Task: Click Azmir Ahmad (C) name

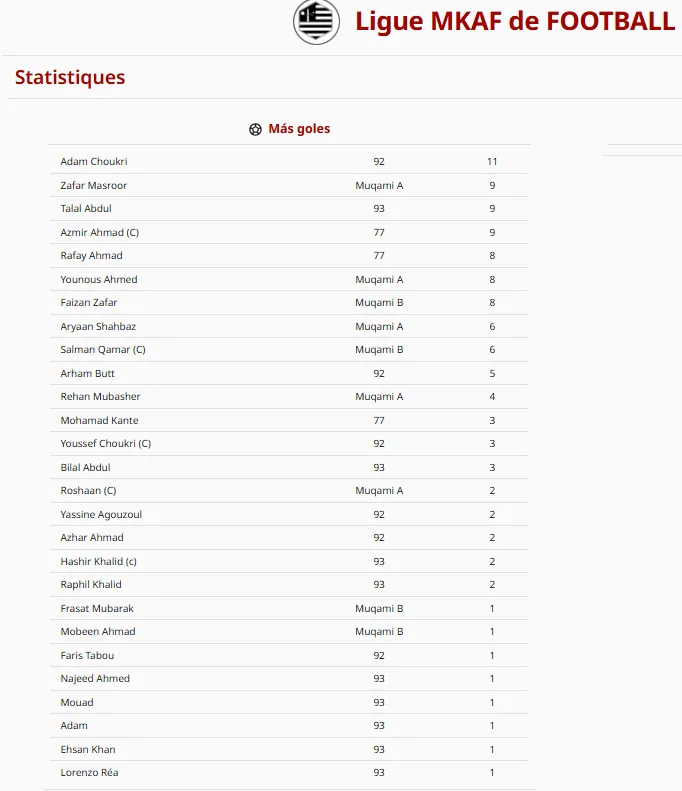Action: tap(99, 232)
